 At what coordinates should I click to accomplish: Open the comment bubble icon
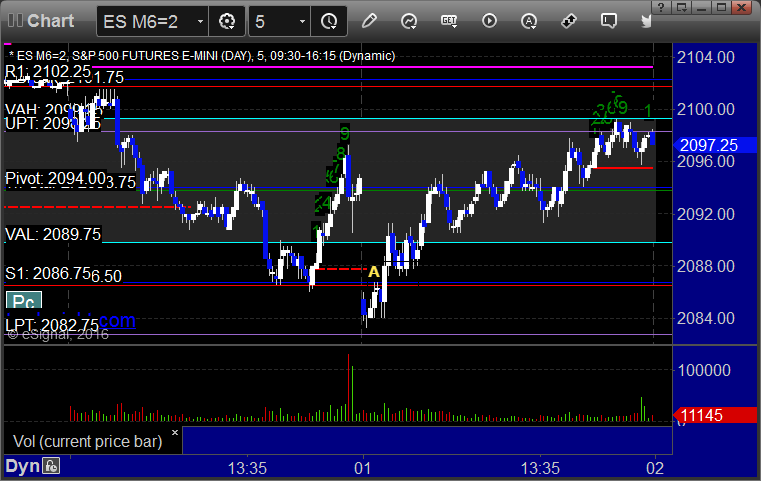pyautogui.click(x=609, y=21)
